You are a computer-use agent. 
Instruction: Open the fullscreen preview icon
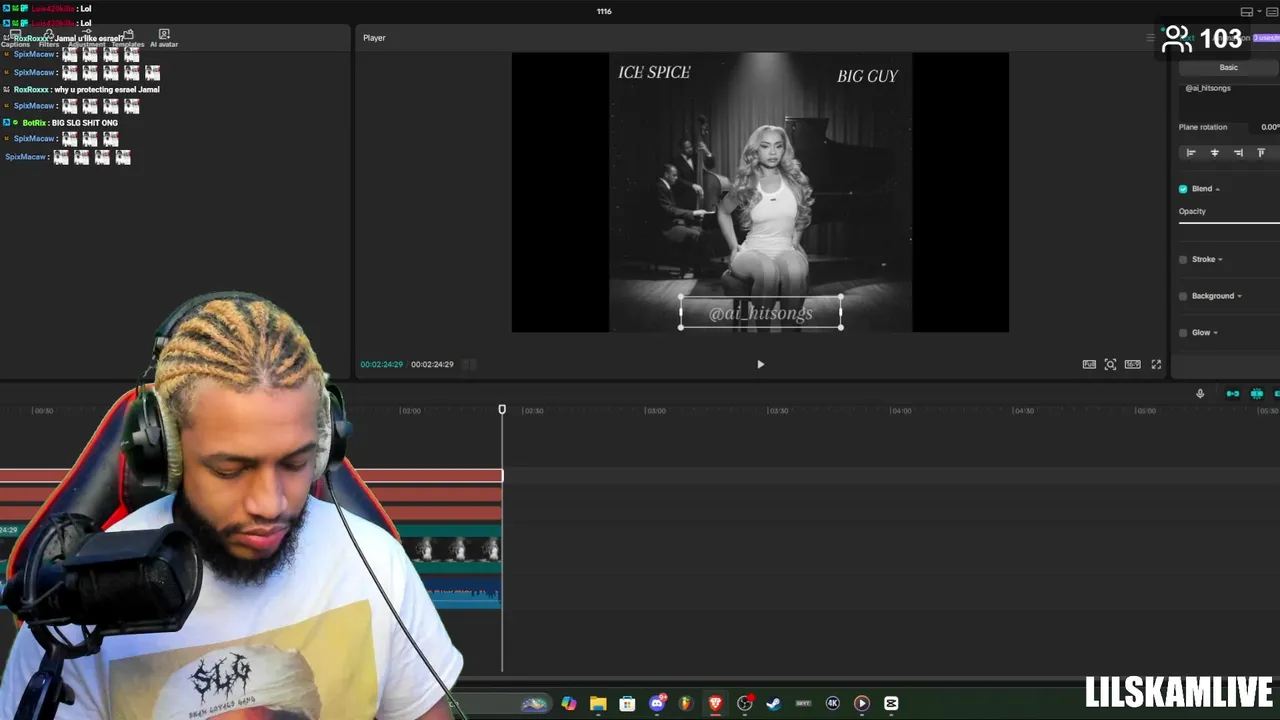pyautogui.click(x=1156, y=365)
